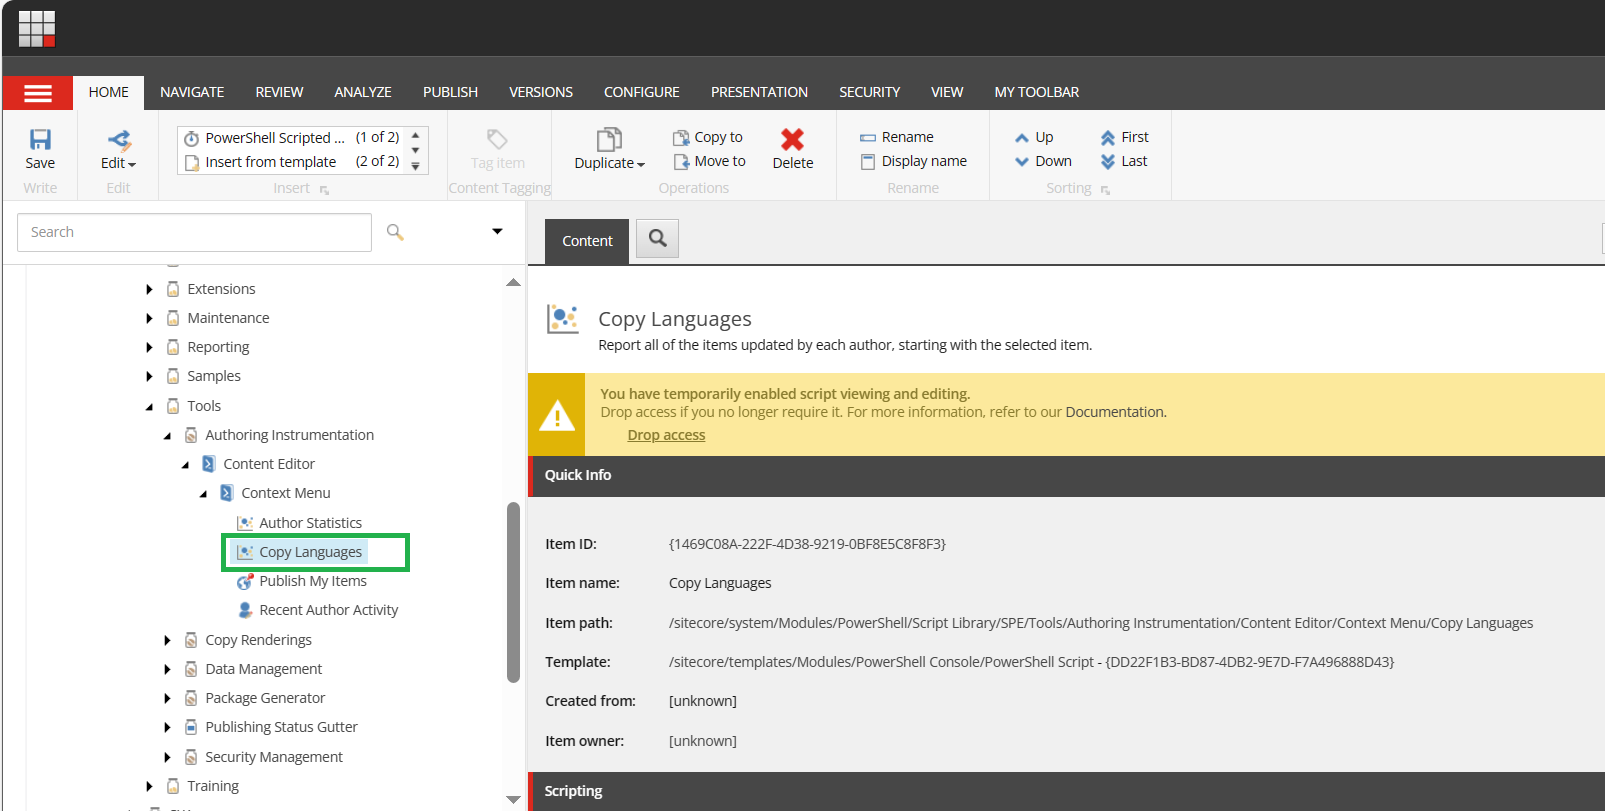Click the red Delete X icon

792,140
